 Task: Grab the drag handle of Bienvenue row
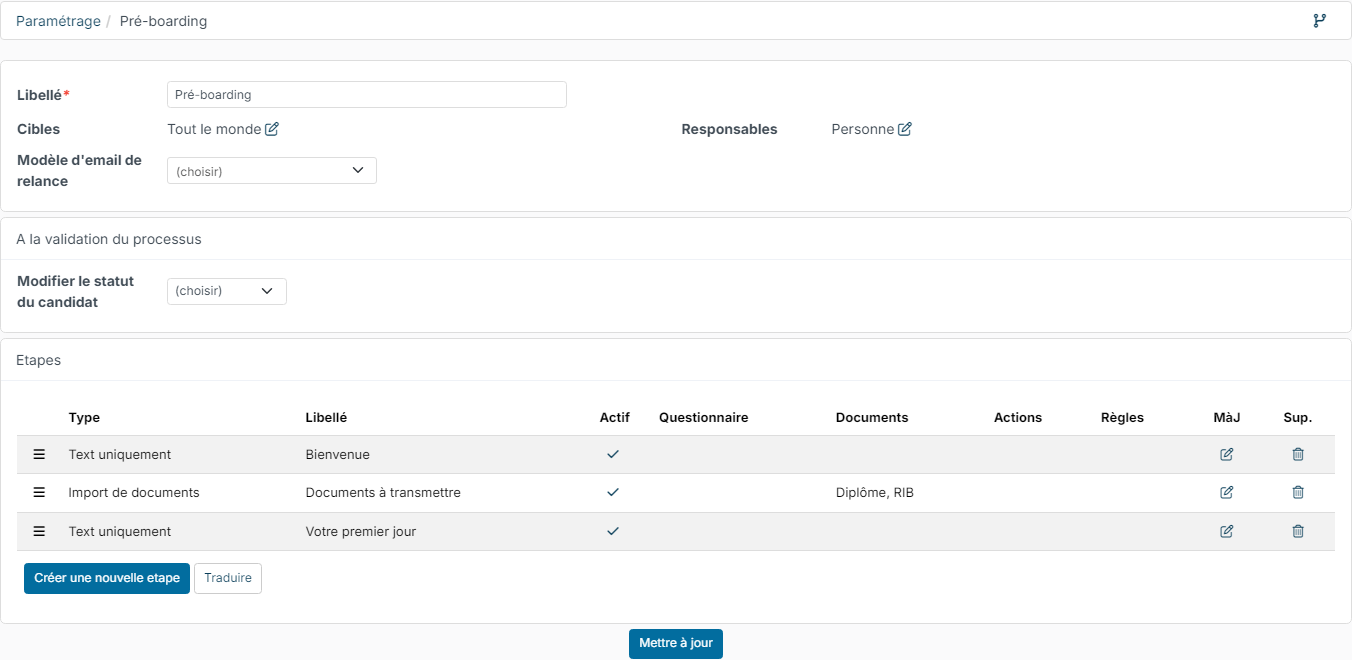click(40, 454)
